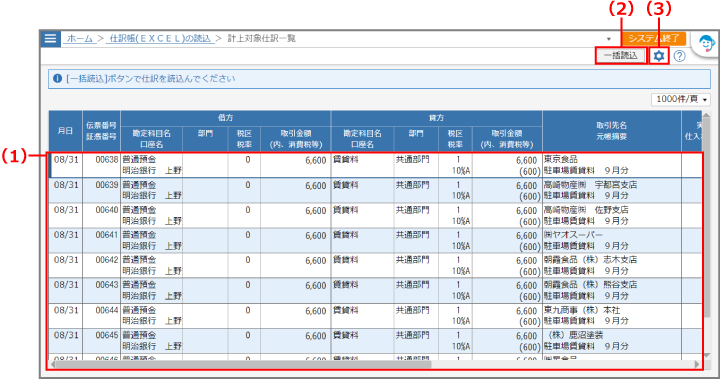720x379 pixels.
Task: Click debit tax class 0 in row 00645
Action: tap(248, 335)
